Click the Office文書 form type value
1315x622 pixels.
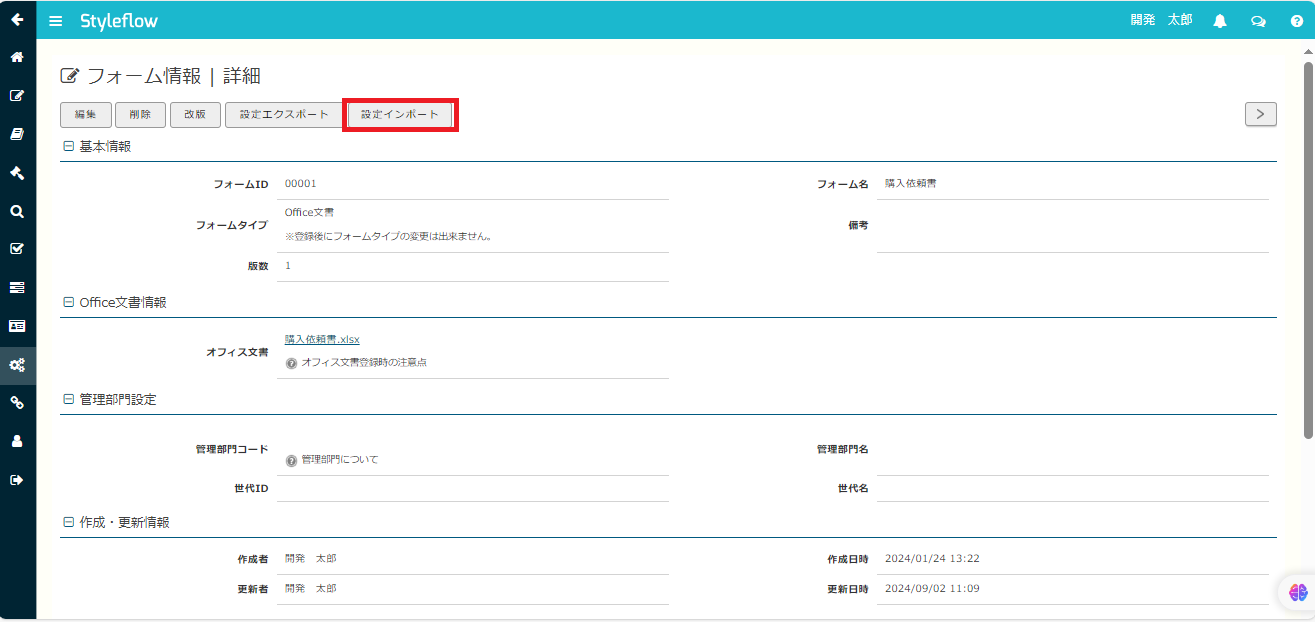(x=309, y=213)
